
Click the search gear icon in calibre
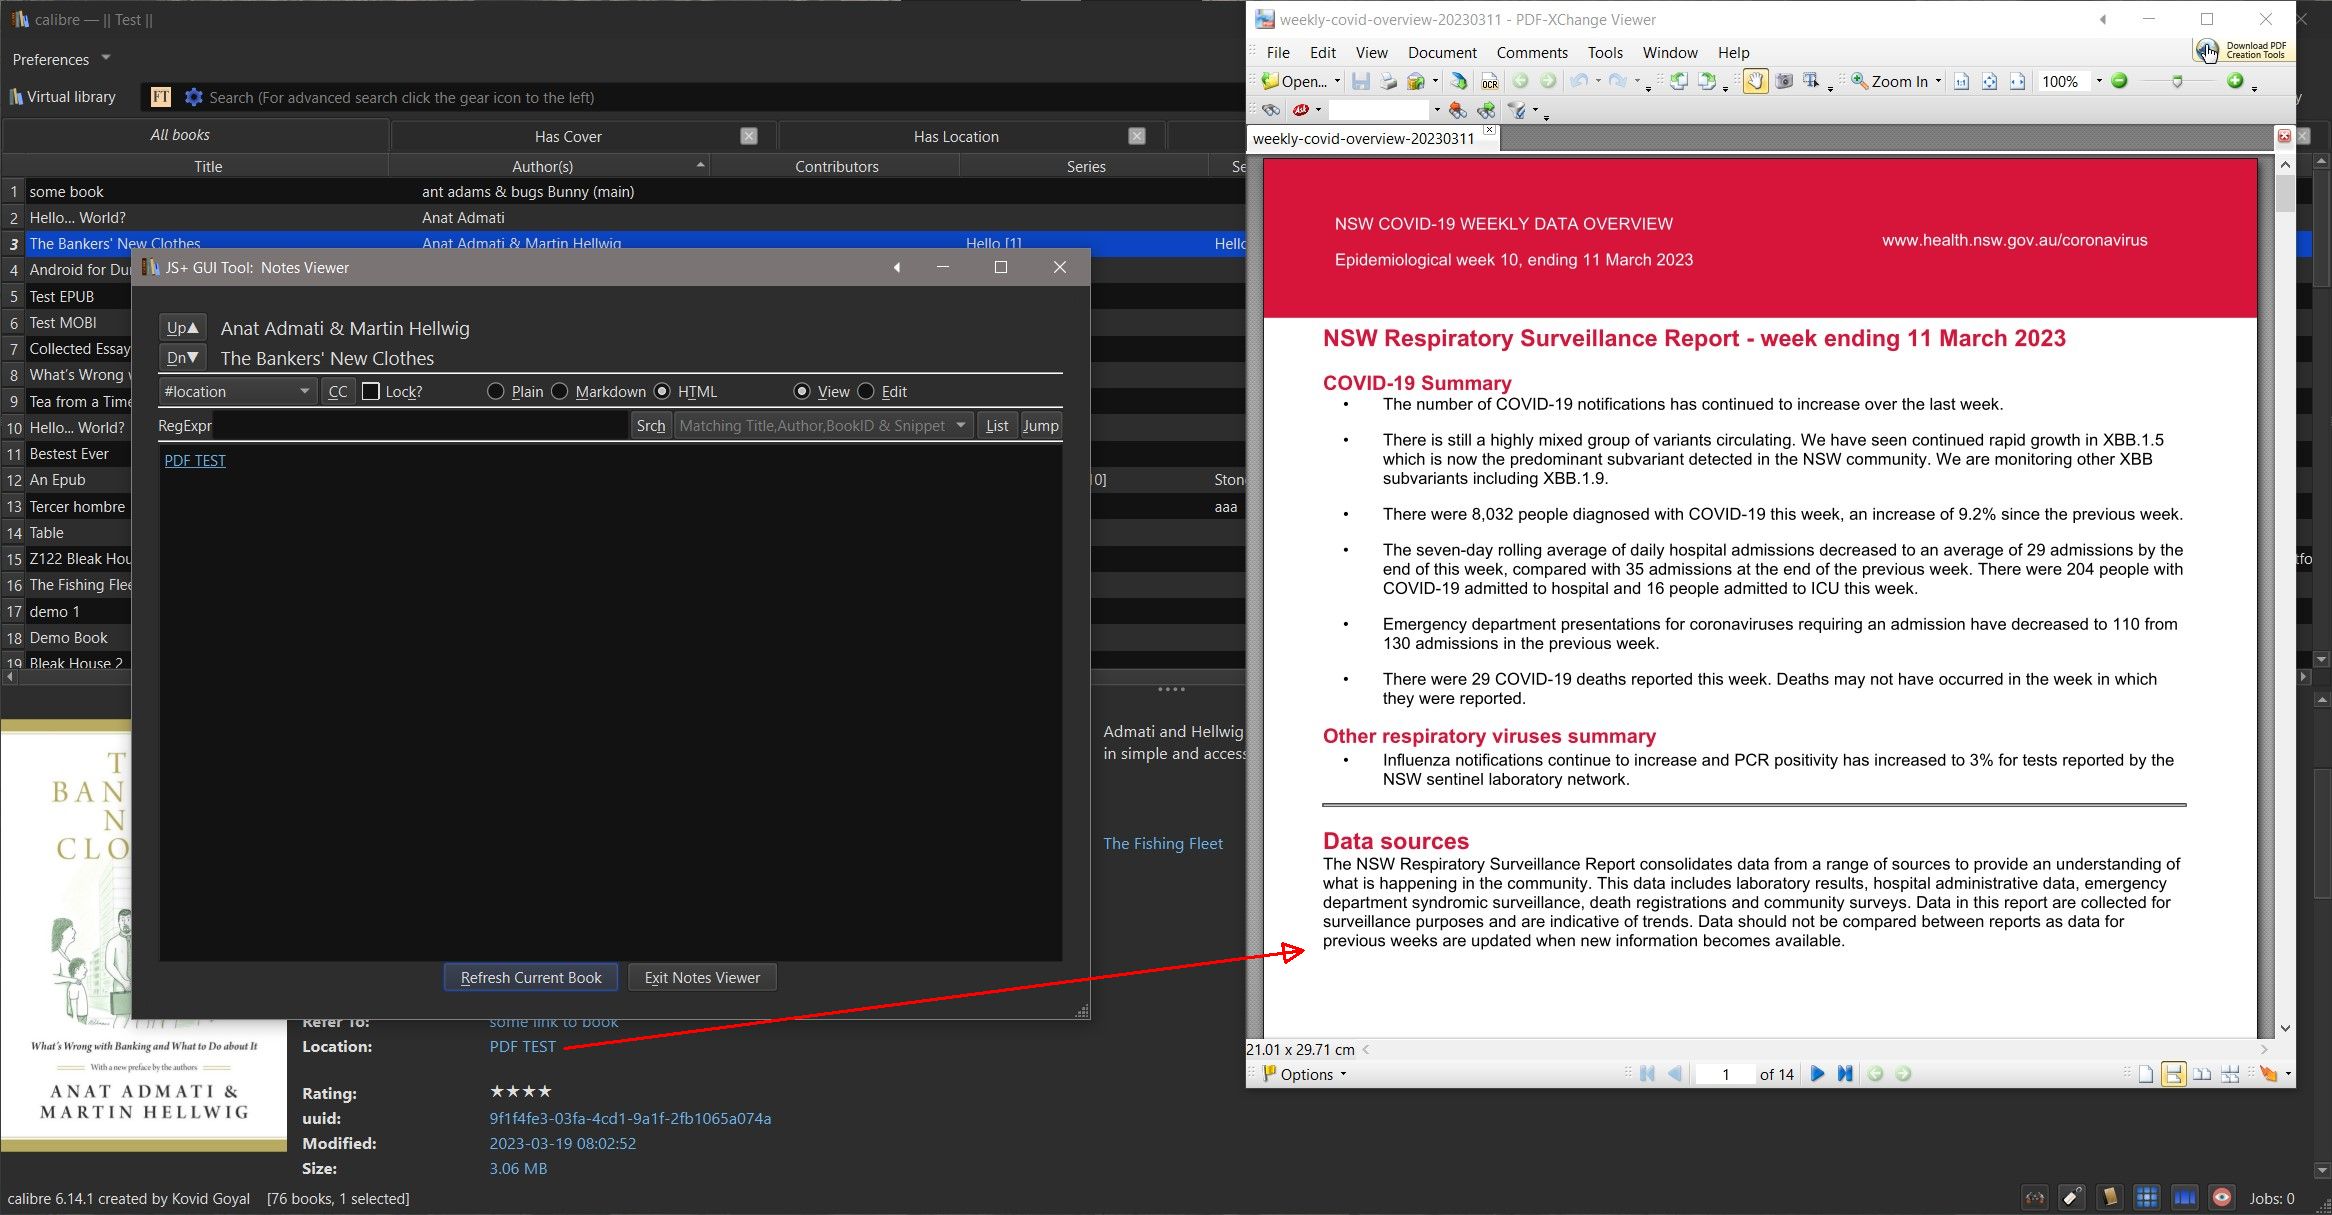(193, 97)
